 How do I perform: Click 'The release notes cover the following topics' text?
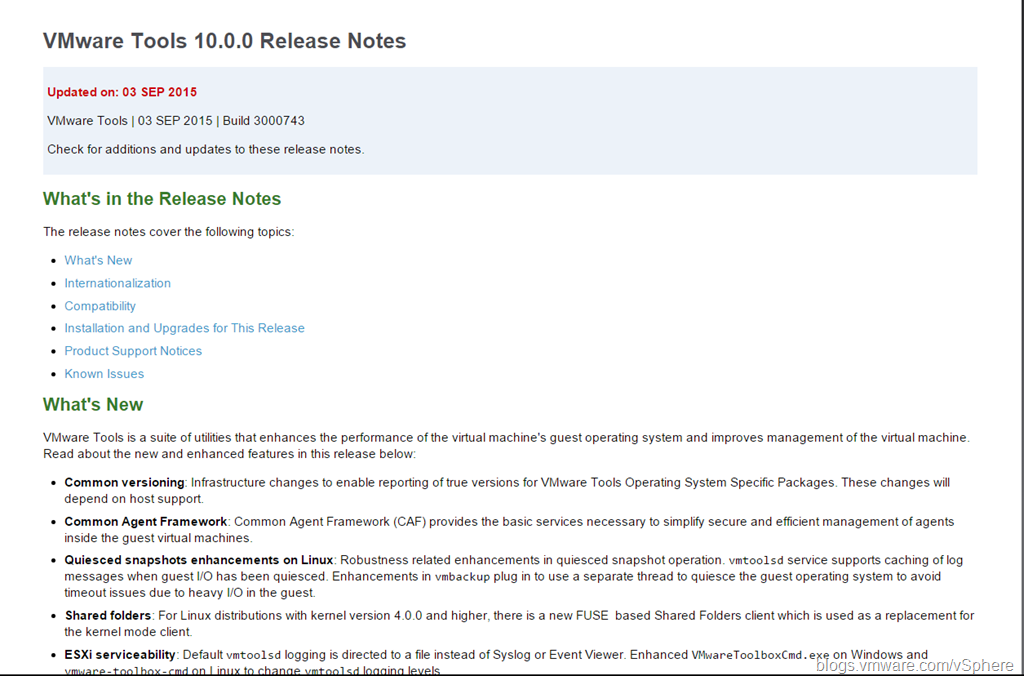(168, 232)
